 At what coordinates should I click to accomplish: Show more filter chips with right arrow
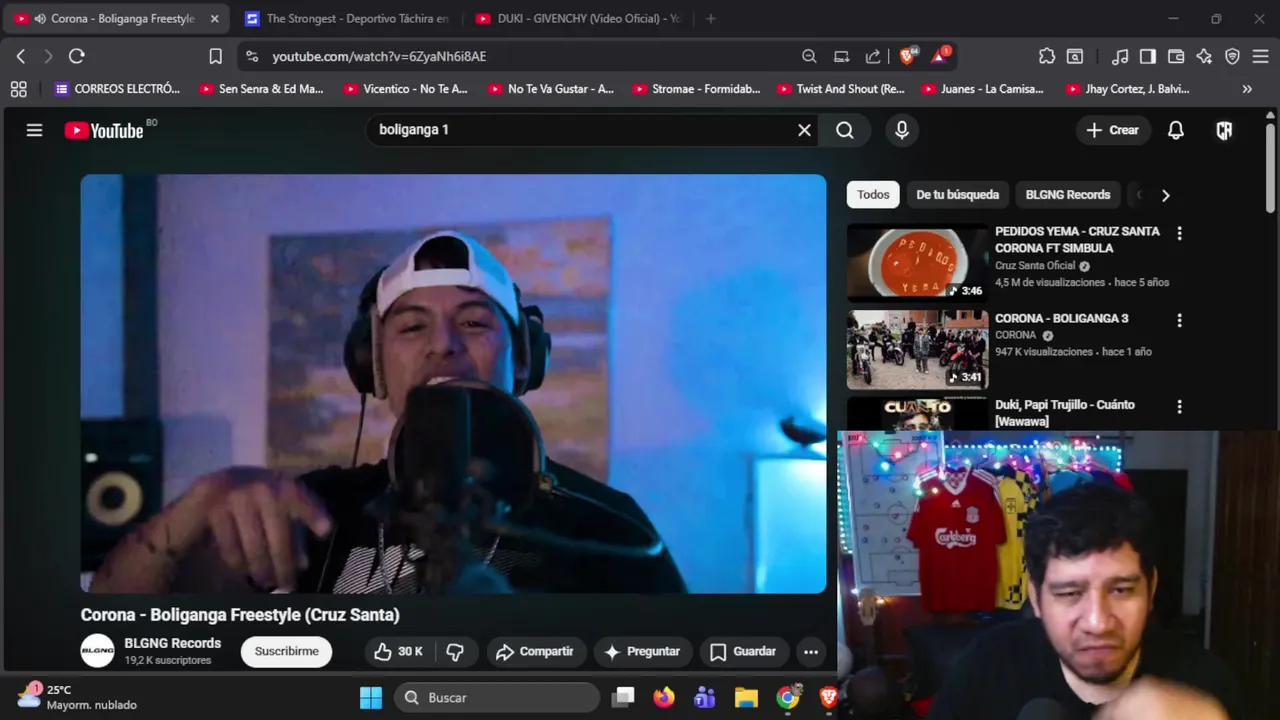pyautogui.click(x=1165, y=195)
